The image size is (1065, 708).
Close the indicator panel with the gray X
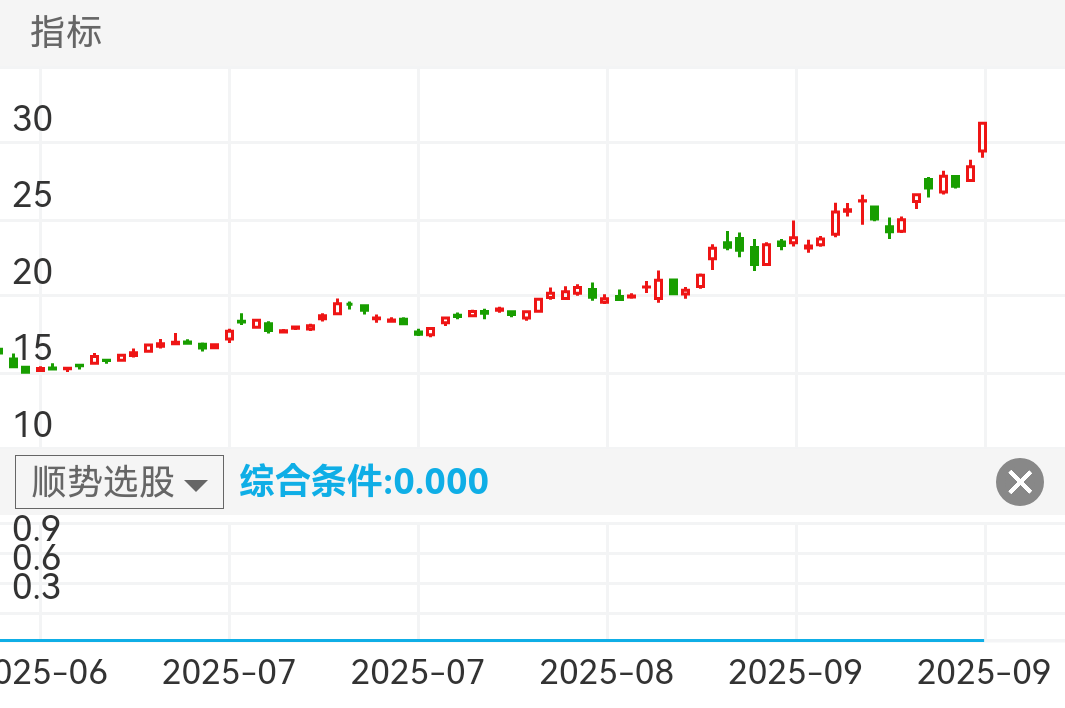[1019, 483]
